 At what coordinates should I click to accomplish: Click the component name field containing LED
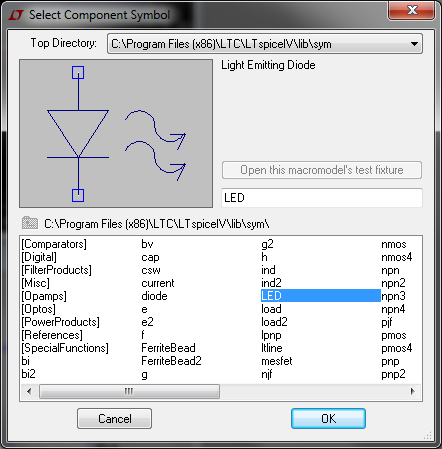[x=322, y=198]
